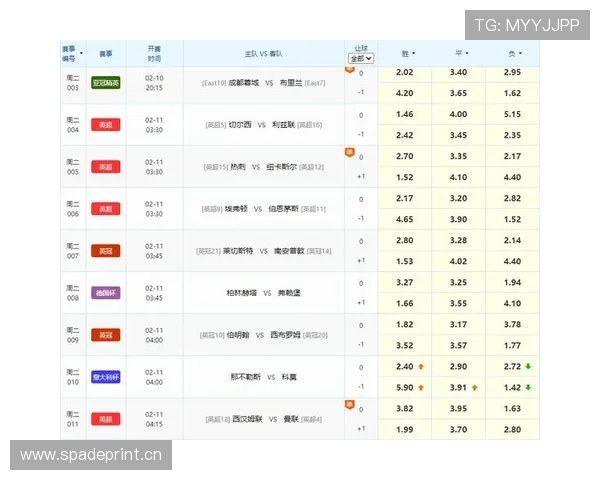This screenshot has width=600, height=480.
Task: Select handicap win odds 1.99 in match 011
Action: coord(404,430)
